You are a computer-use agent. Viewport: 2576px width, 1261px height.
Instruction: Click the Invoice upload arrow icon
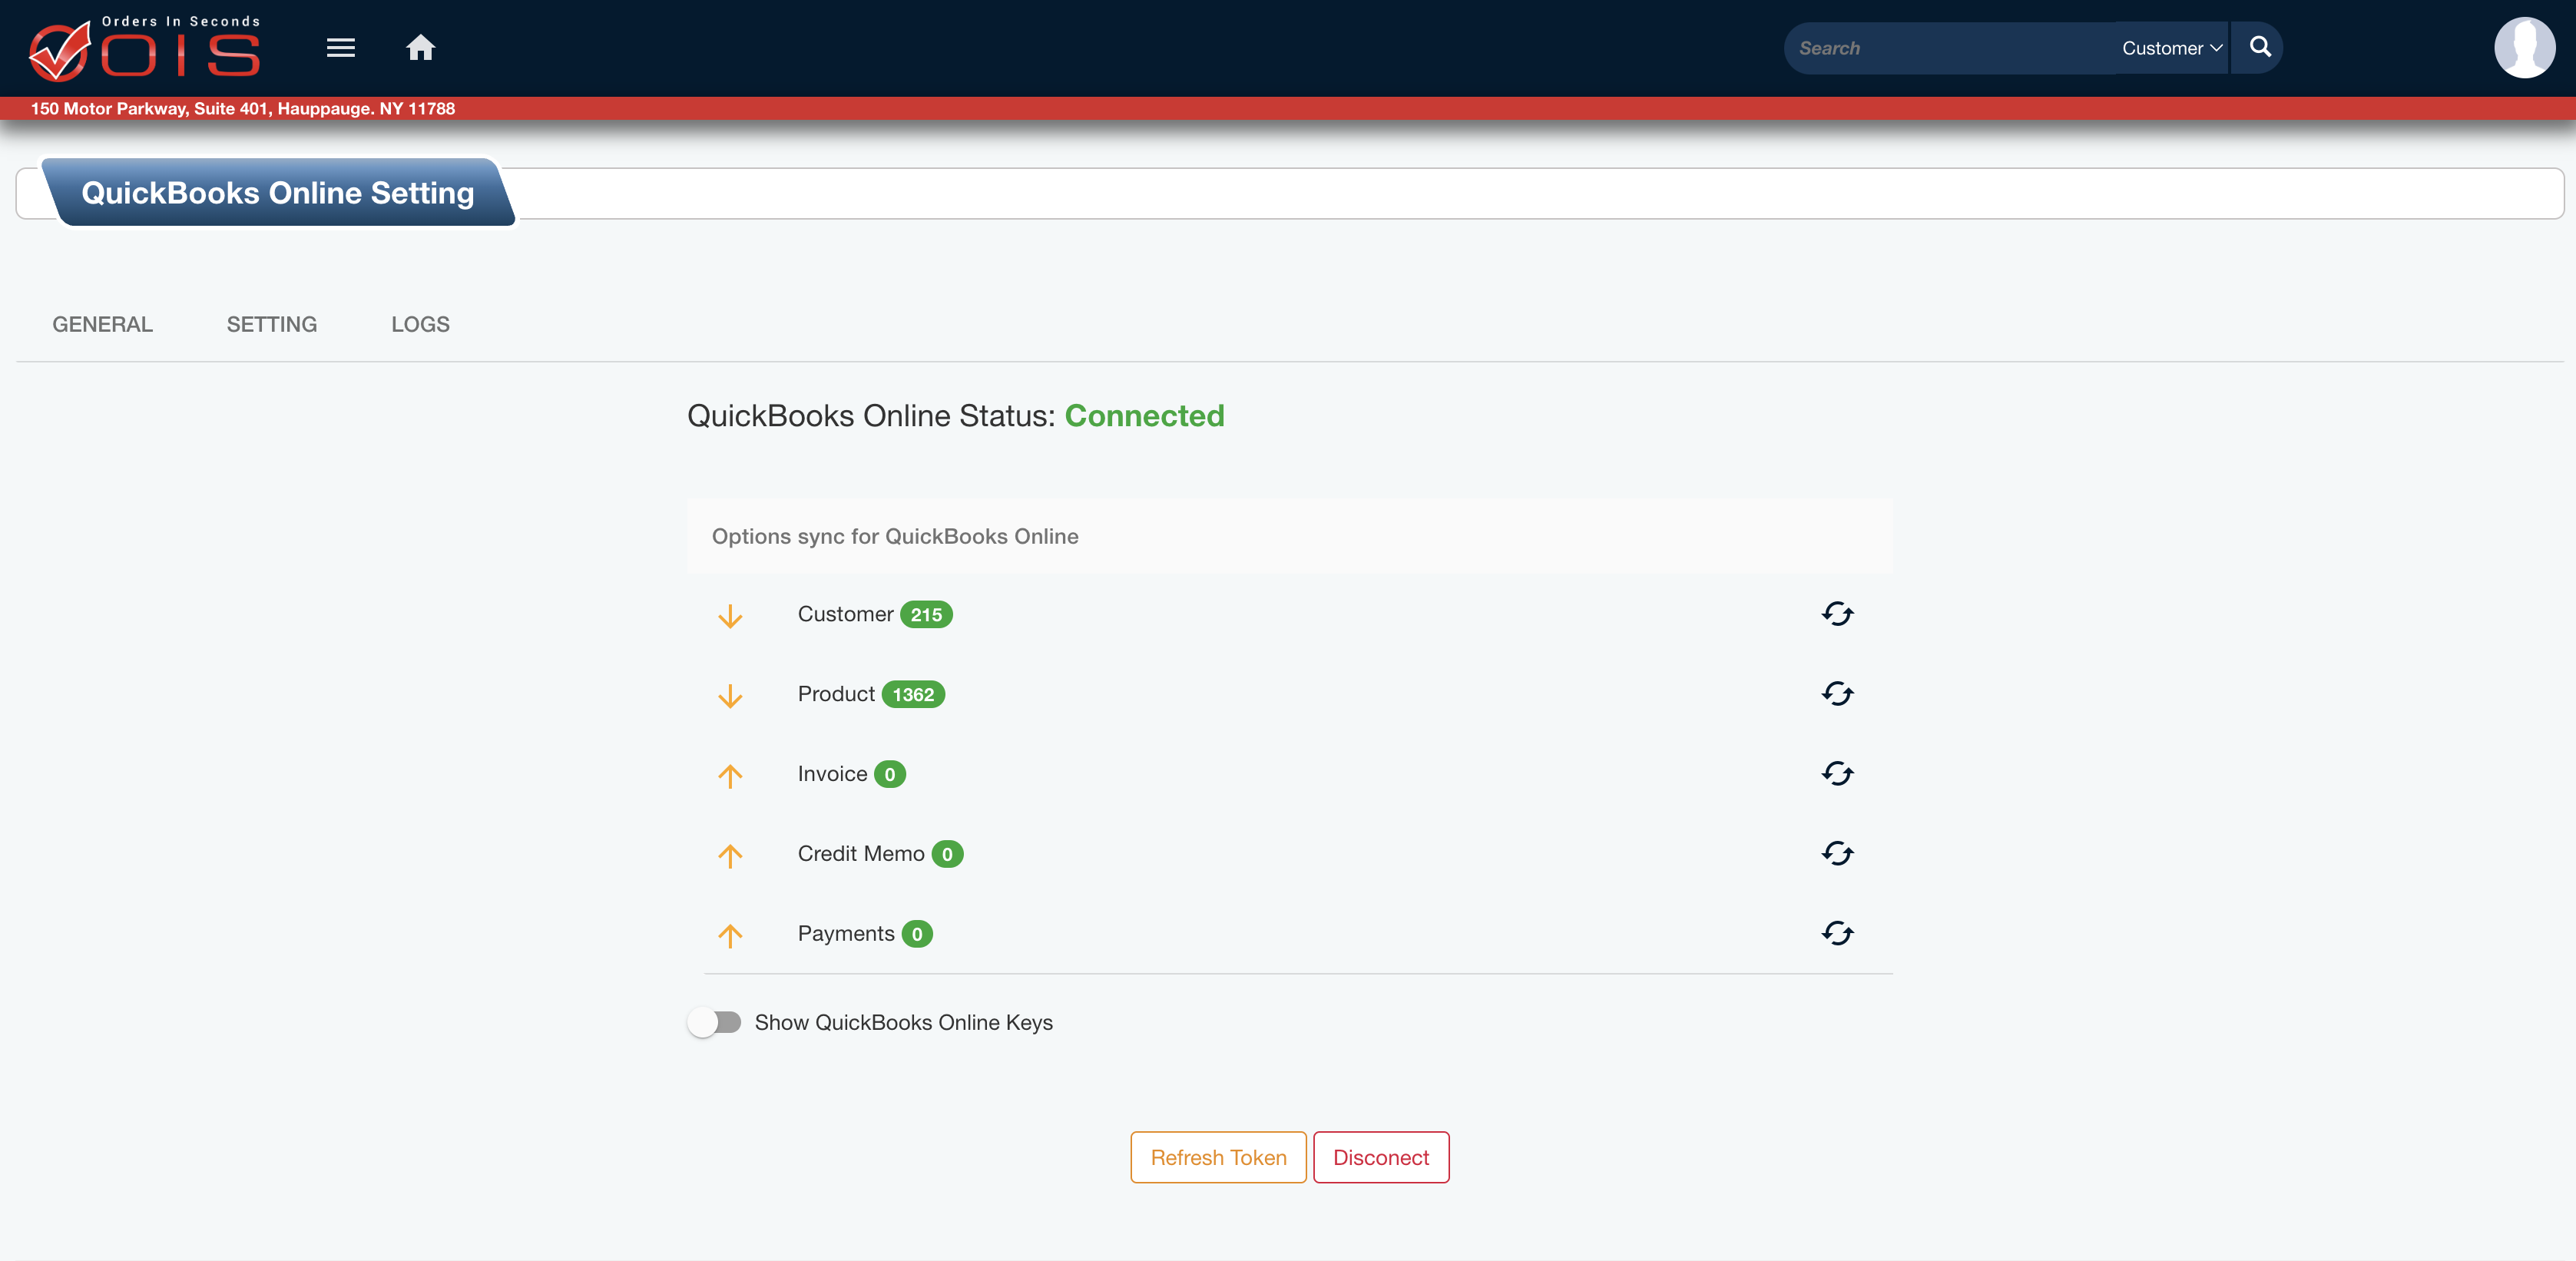(730, 776)
